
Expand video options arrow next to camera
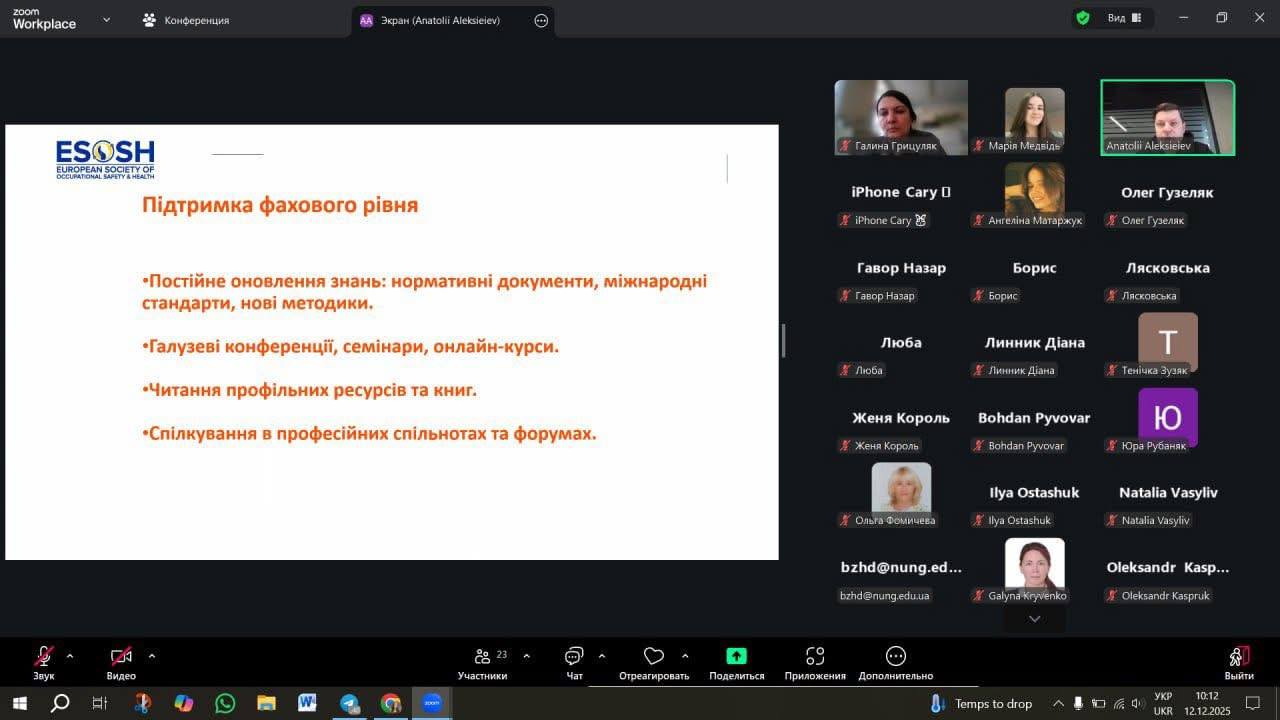point(152,656)
